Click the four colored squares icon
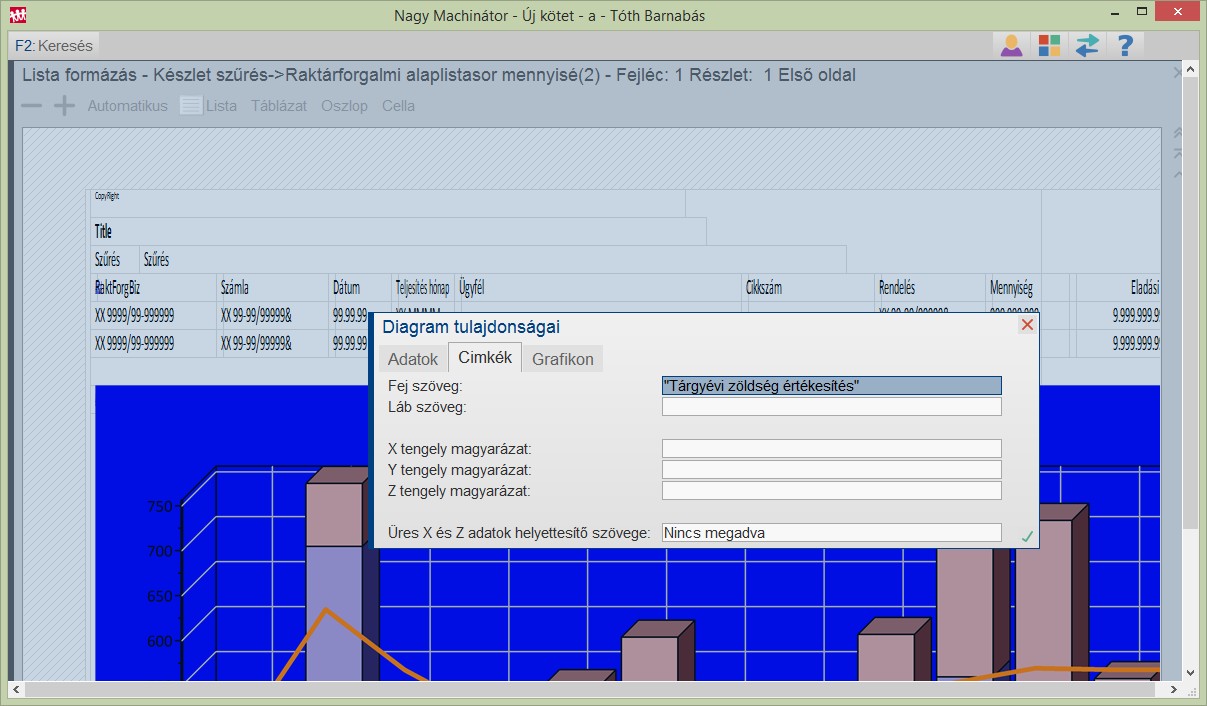 pyautogui.click(x=1049, y=45)
